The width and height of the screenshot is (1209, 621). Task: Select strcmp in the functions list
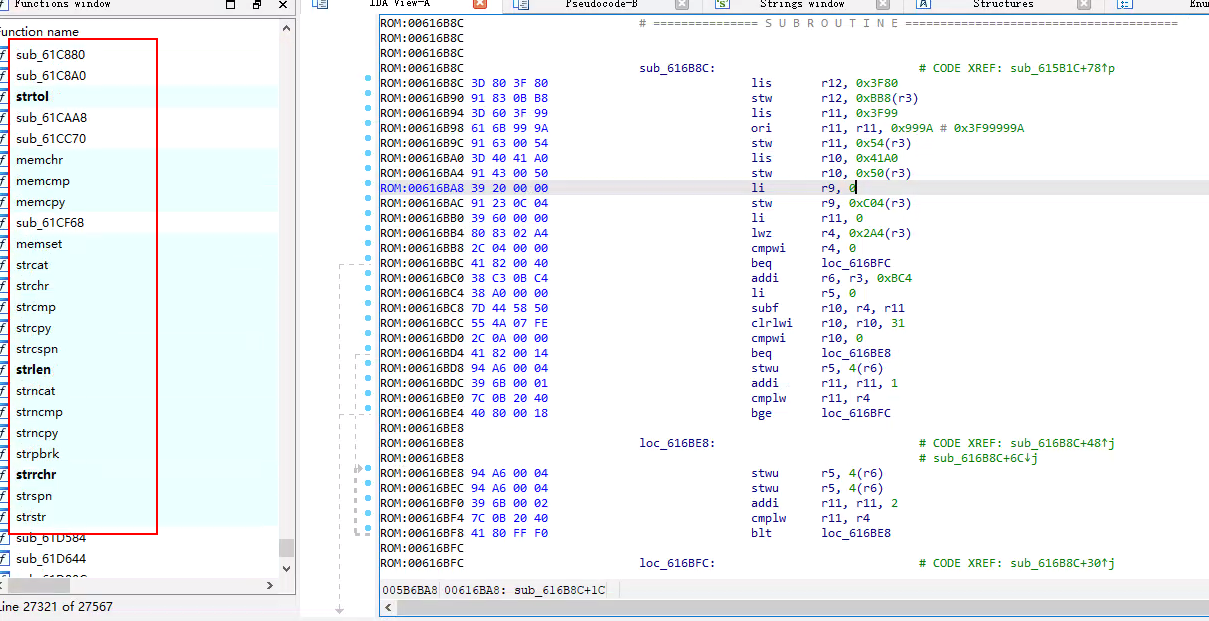(36, 306)
